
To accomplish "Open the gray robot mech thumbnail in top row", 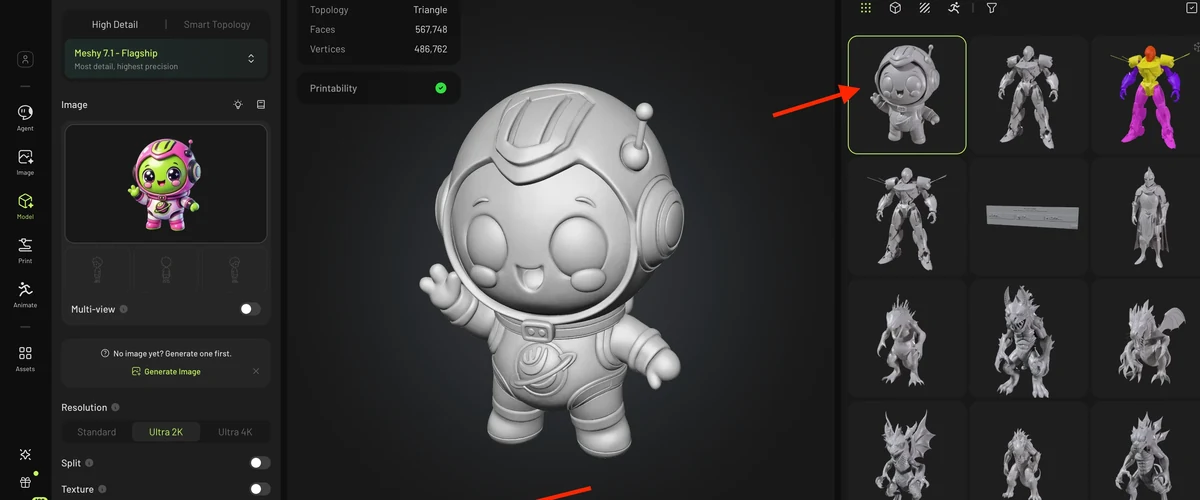I will point(1029,95).
